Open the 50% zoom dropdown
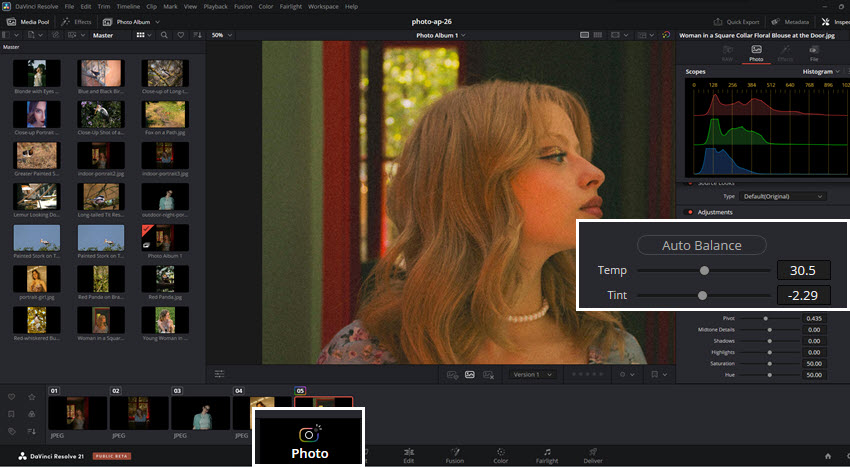 222,35
